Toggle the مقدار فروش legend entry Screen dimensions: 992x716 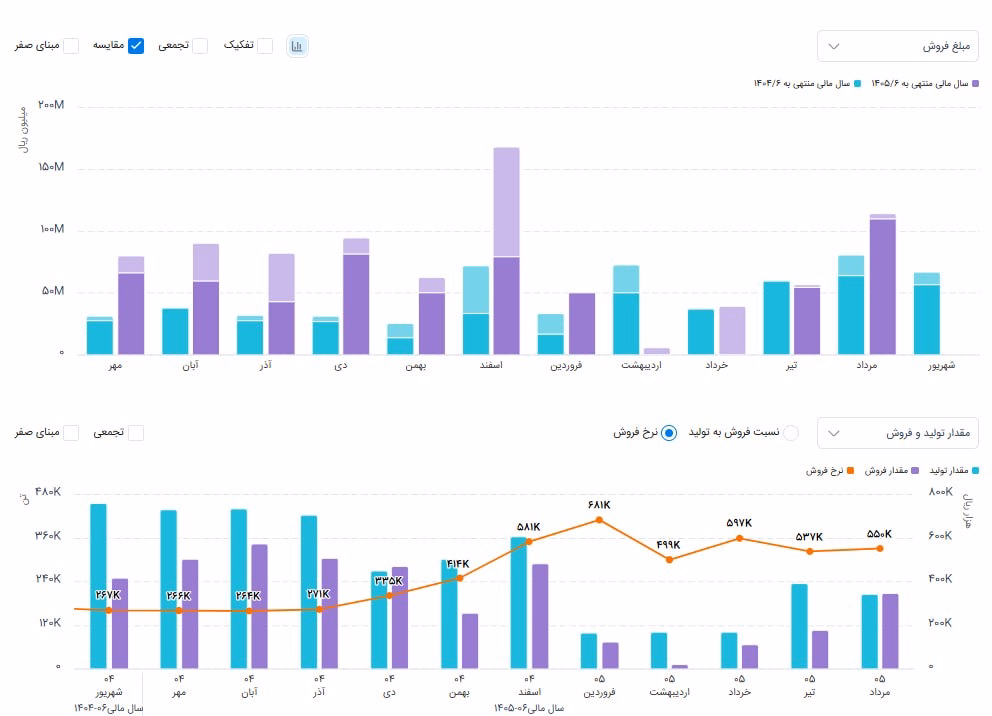[x=891, y=471]
